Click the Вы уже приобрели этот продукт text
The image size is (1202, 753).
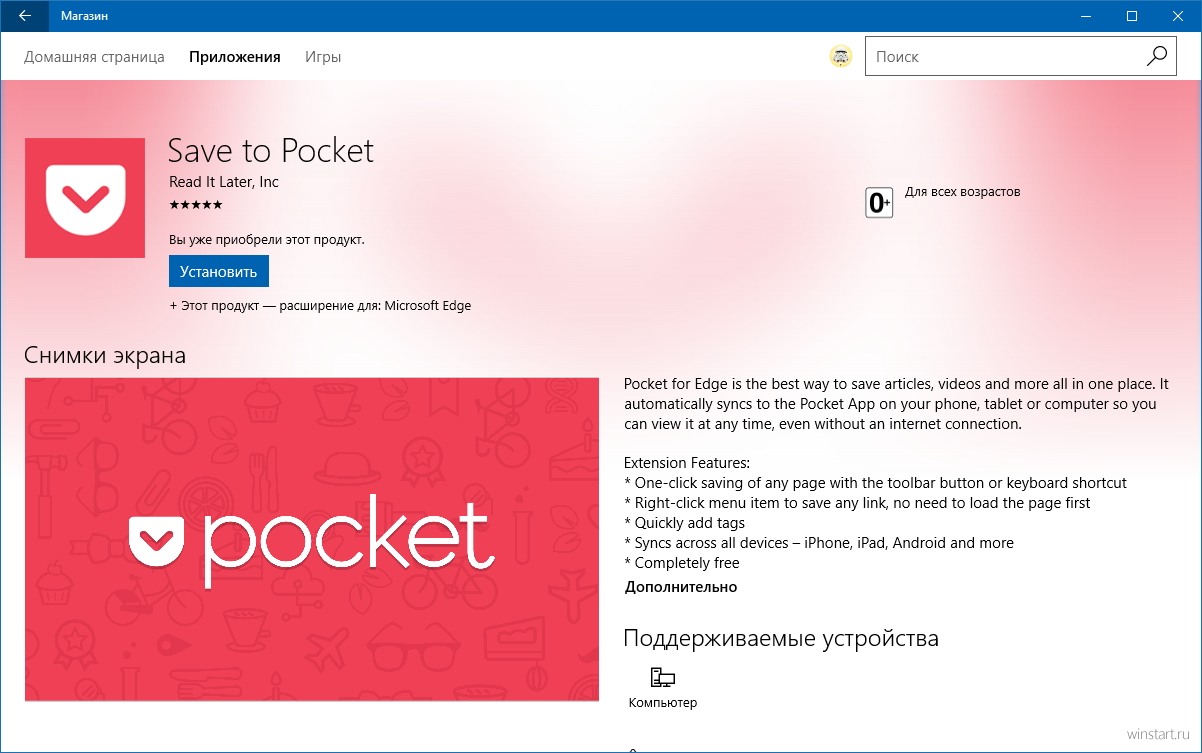coord(267,240)
